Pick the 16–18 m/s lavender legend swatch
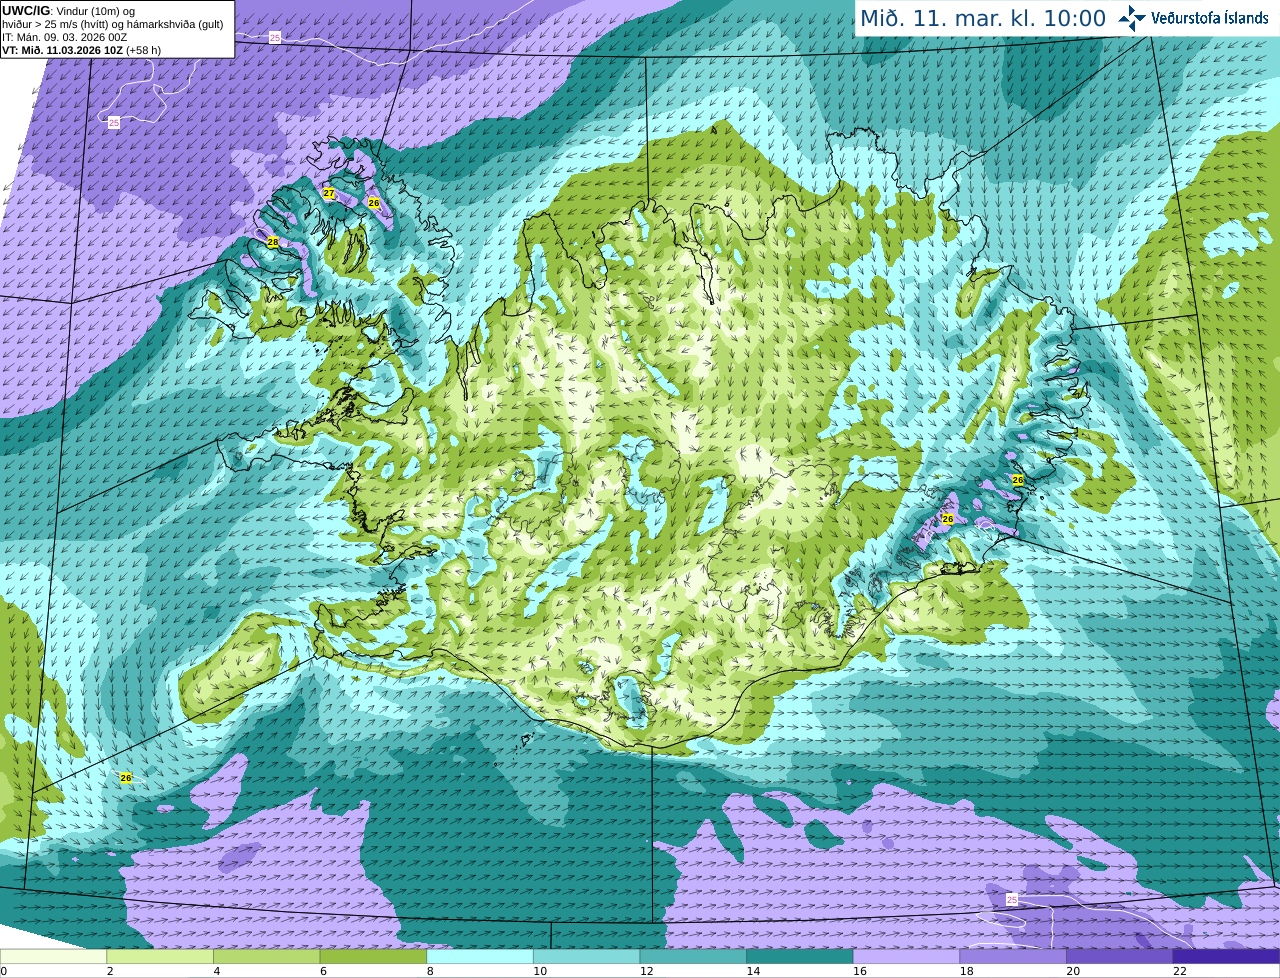 point(906,956)
